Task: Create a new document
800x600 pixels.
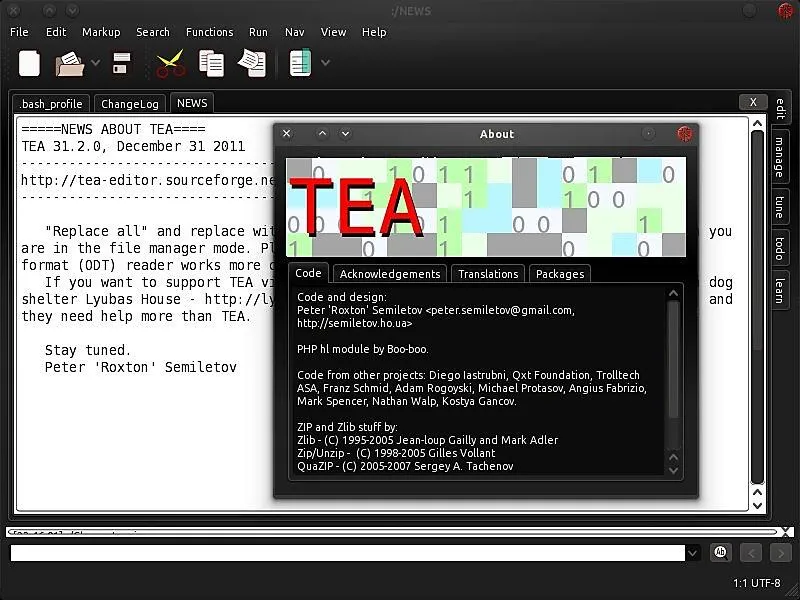Action: pos(29,63)
